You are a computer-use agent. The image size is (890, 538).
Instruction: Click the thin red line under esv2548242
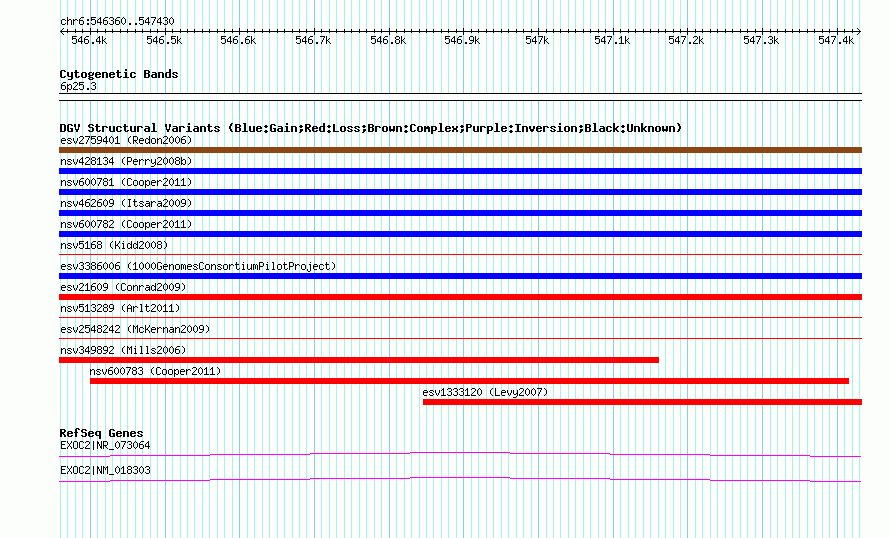(460, 338)
